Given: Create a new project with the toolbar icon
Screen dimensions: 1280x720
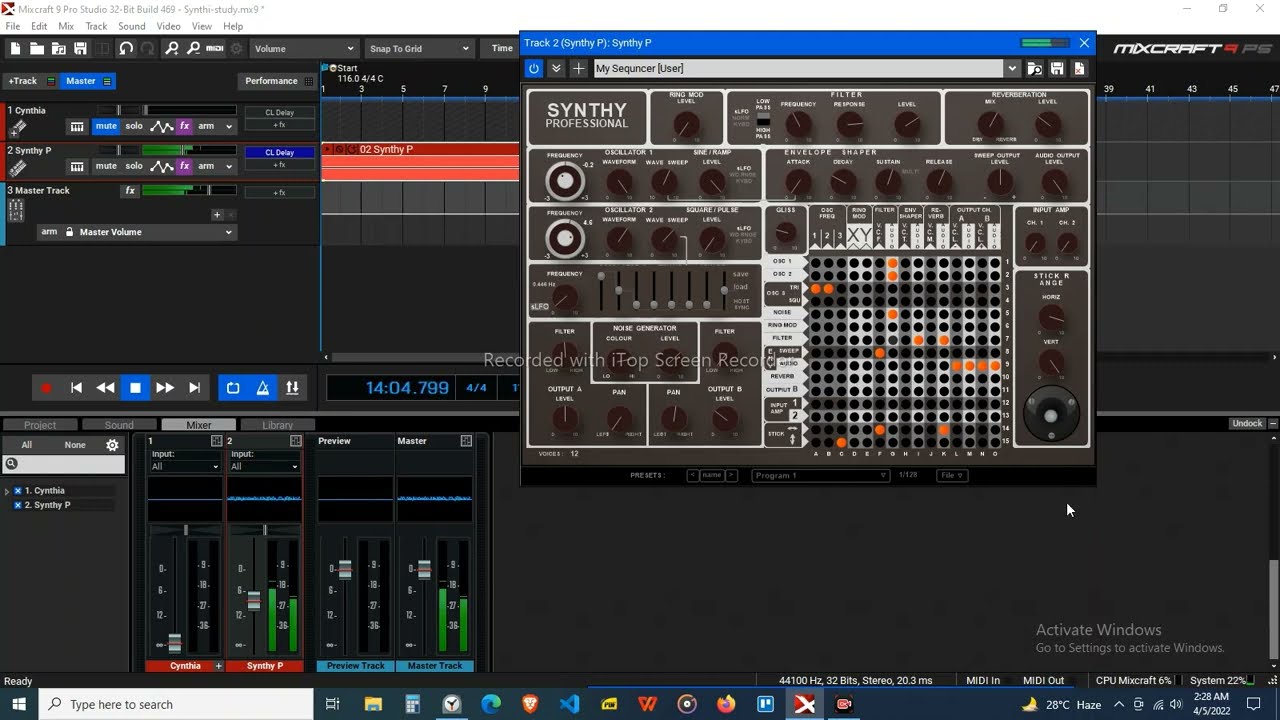Looking at the screenshot, I should pos(15,48).
